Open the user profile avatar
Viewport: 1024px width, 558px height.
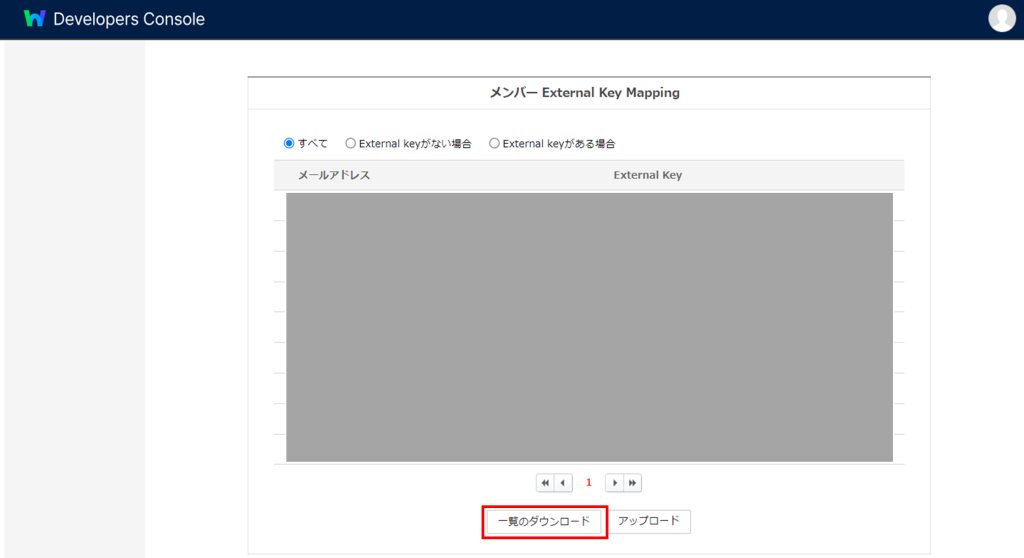coord(1001,18)
